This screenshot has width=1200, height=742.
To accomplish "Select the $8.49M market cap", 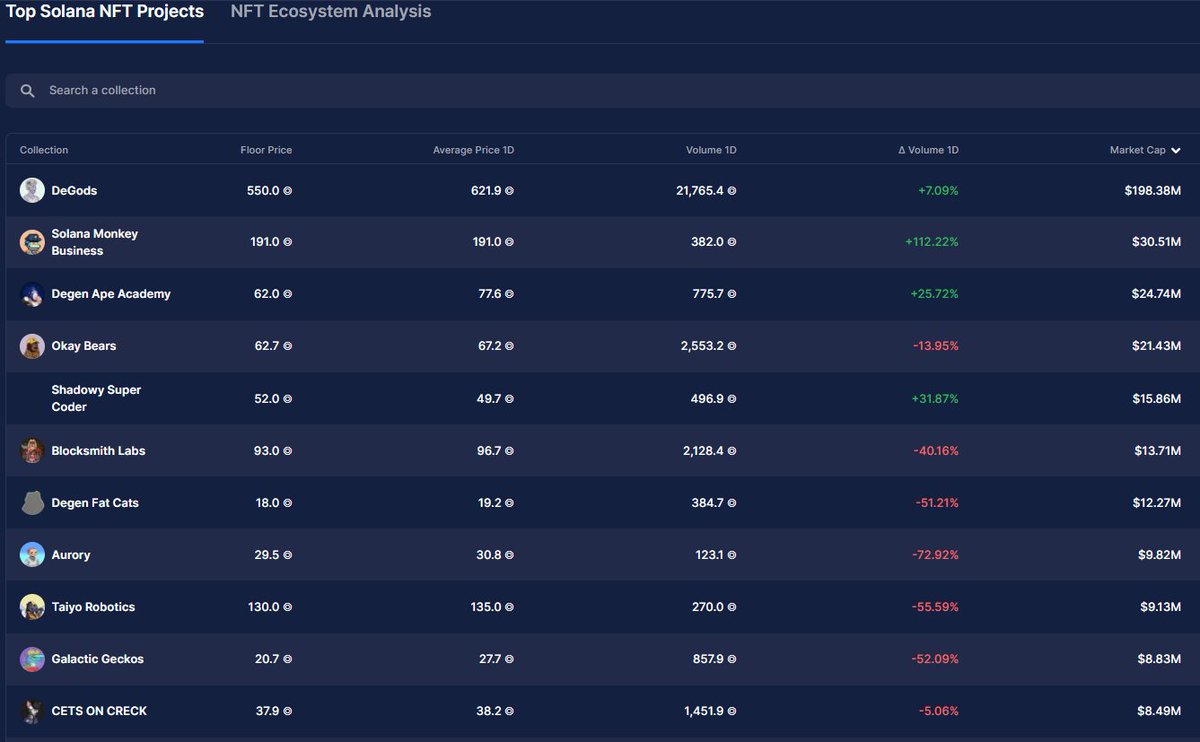I will pyautogui.click(x=1159, y=710).
